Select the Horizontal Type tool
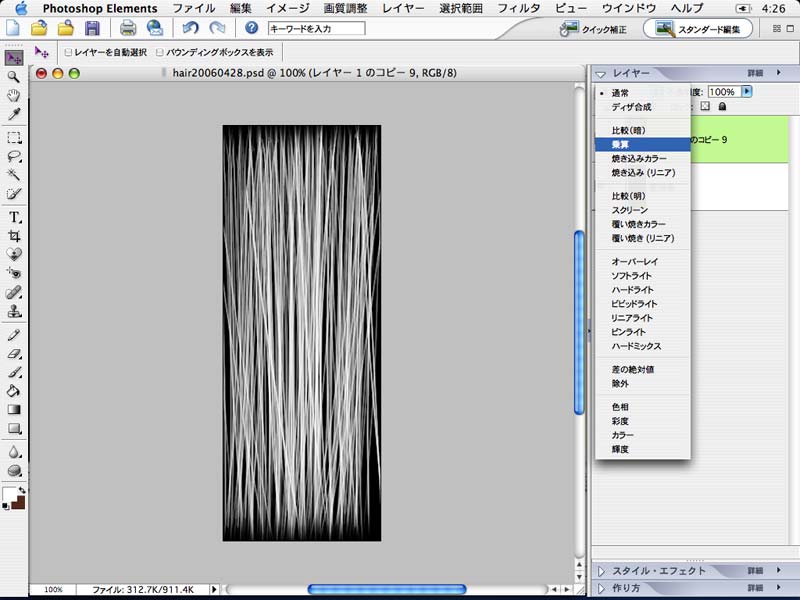Screen dimensions: 800x600 [14, 216]
